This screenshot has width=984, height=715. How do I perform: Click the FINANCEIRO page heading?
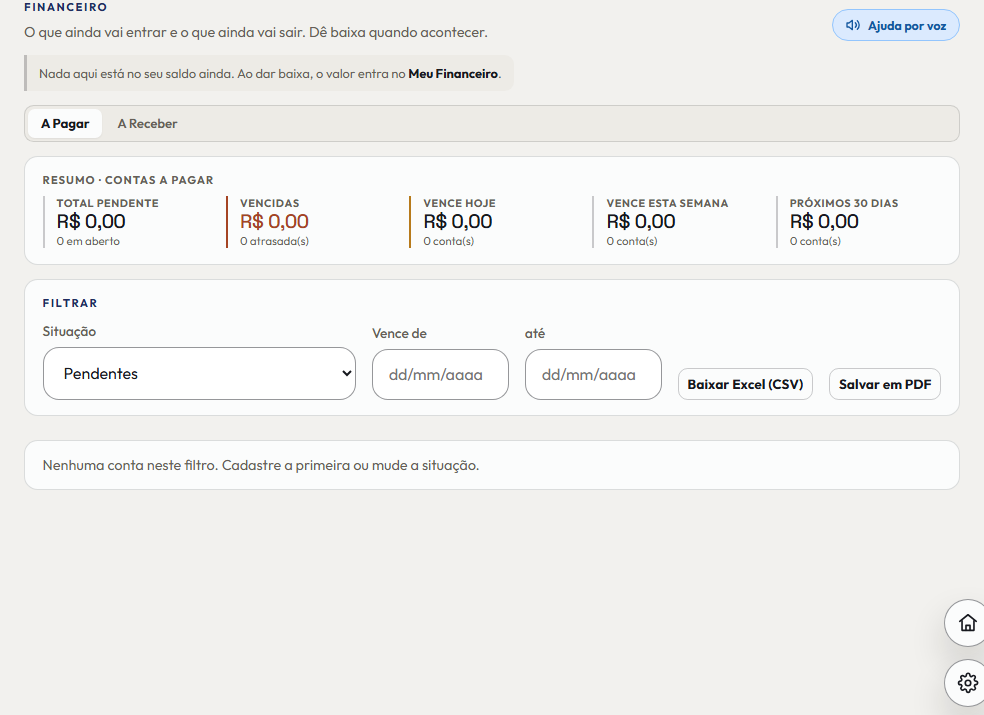(65, 8)
